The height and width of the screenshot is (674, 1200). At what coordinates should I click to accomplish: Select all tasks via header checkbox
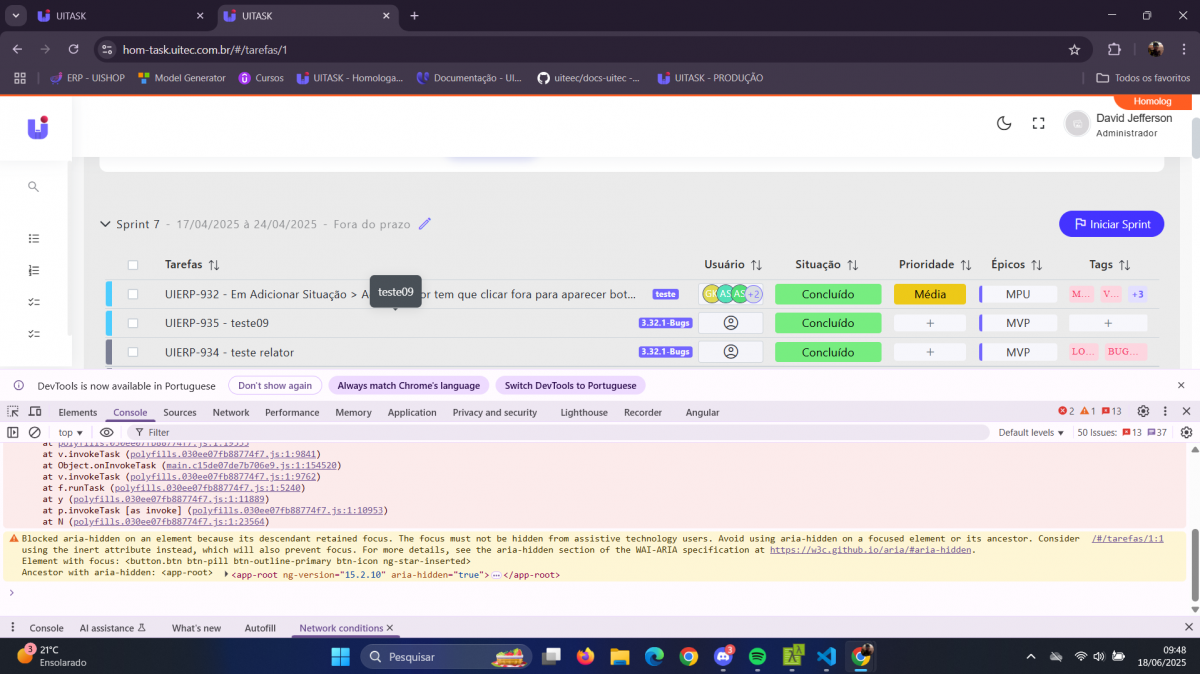(133, 265)
